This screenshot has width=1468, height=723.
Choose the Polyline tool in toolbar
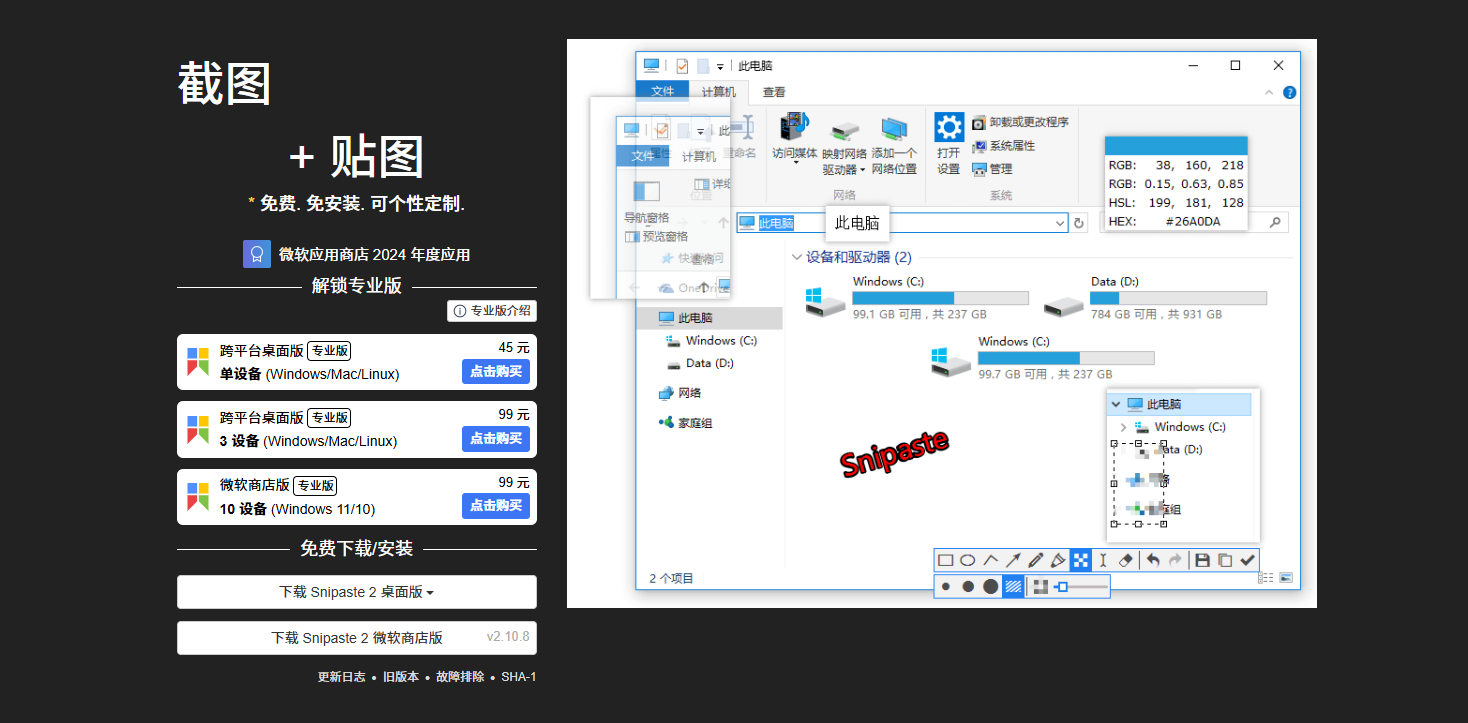coord(991,560)
